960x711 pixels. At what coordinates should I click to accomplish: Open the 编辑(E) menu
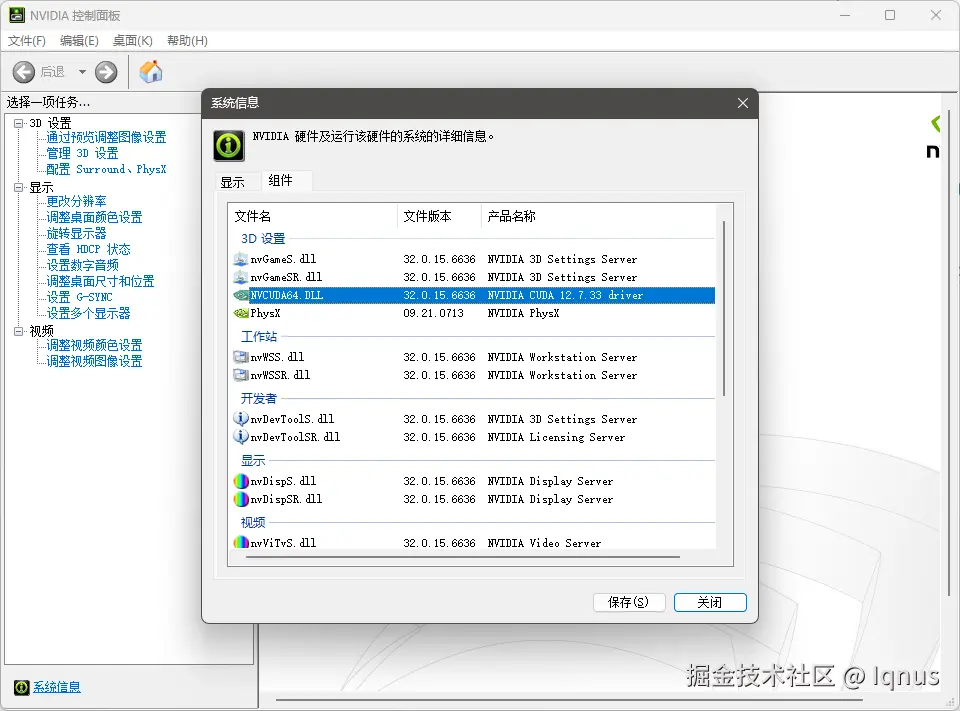click(79, 41)
